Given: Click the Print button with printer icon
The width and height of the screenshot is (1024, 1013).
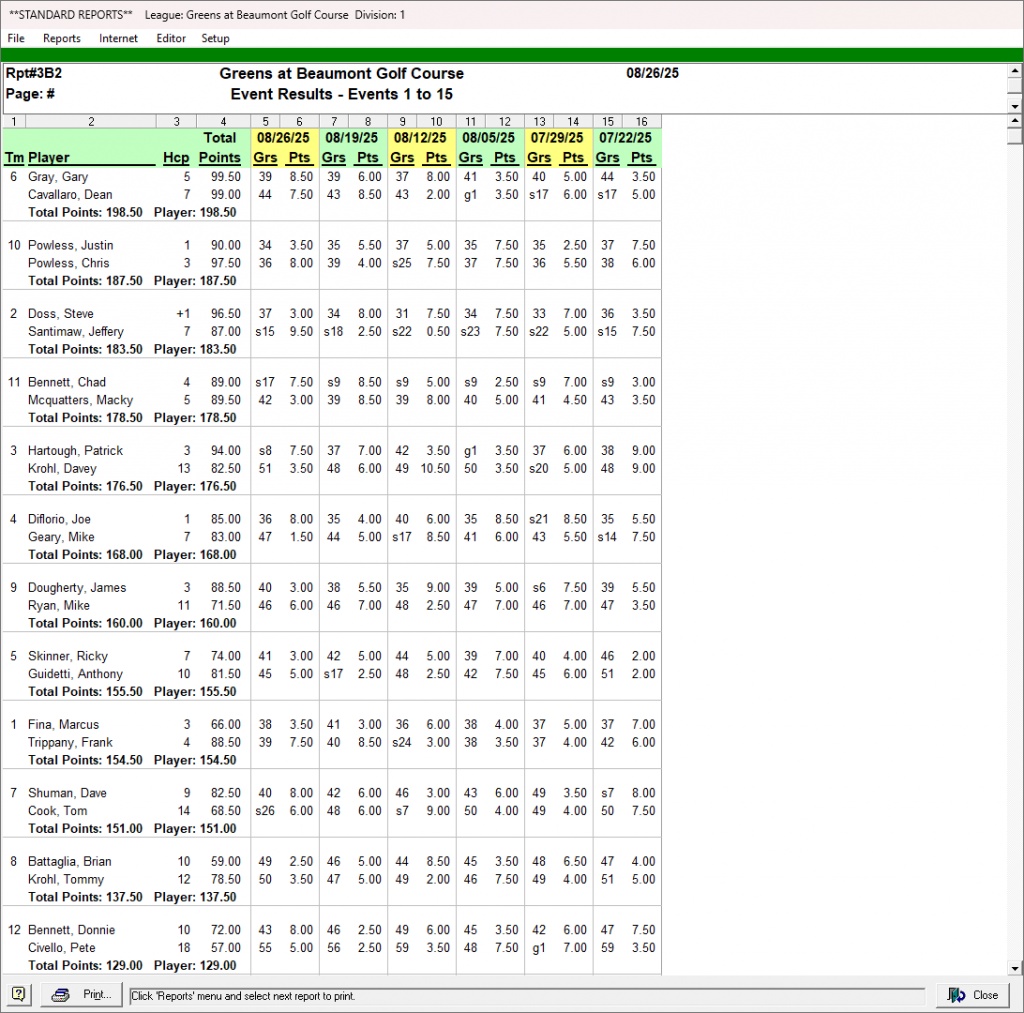Looking at the screenshot, I should [83, 995].
